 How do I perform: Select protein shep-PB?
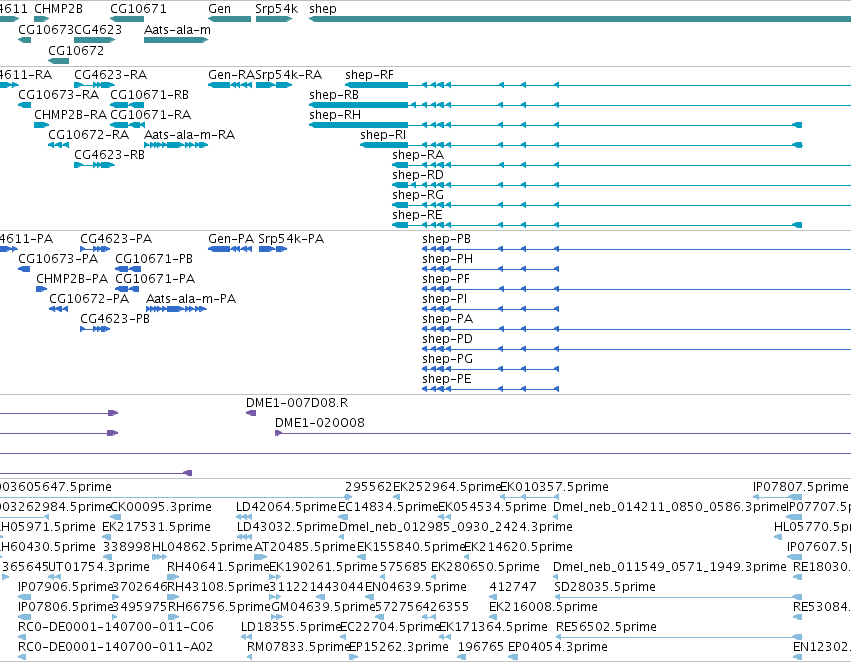[637, 249]
